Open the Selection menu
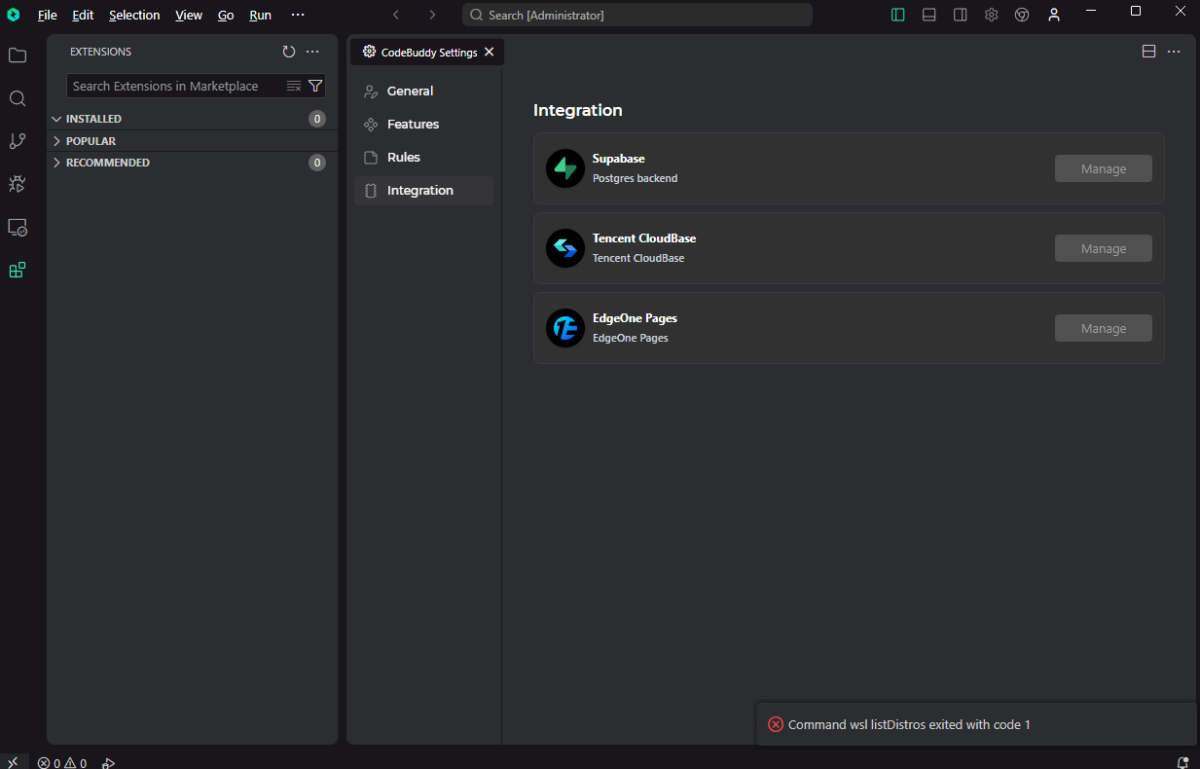 pos(134,15)
